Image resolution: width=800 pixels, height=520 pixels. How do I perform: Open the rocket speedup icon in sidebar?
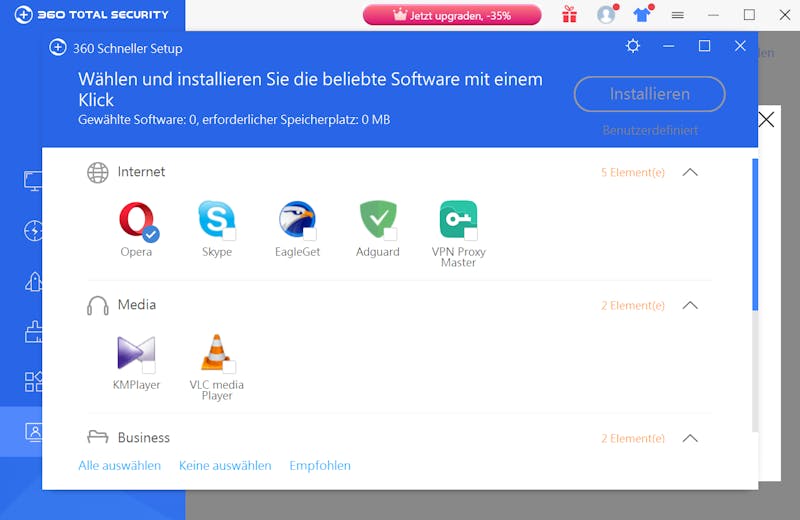[33, 281]
